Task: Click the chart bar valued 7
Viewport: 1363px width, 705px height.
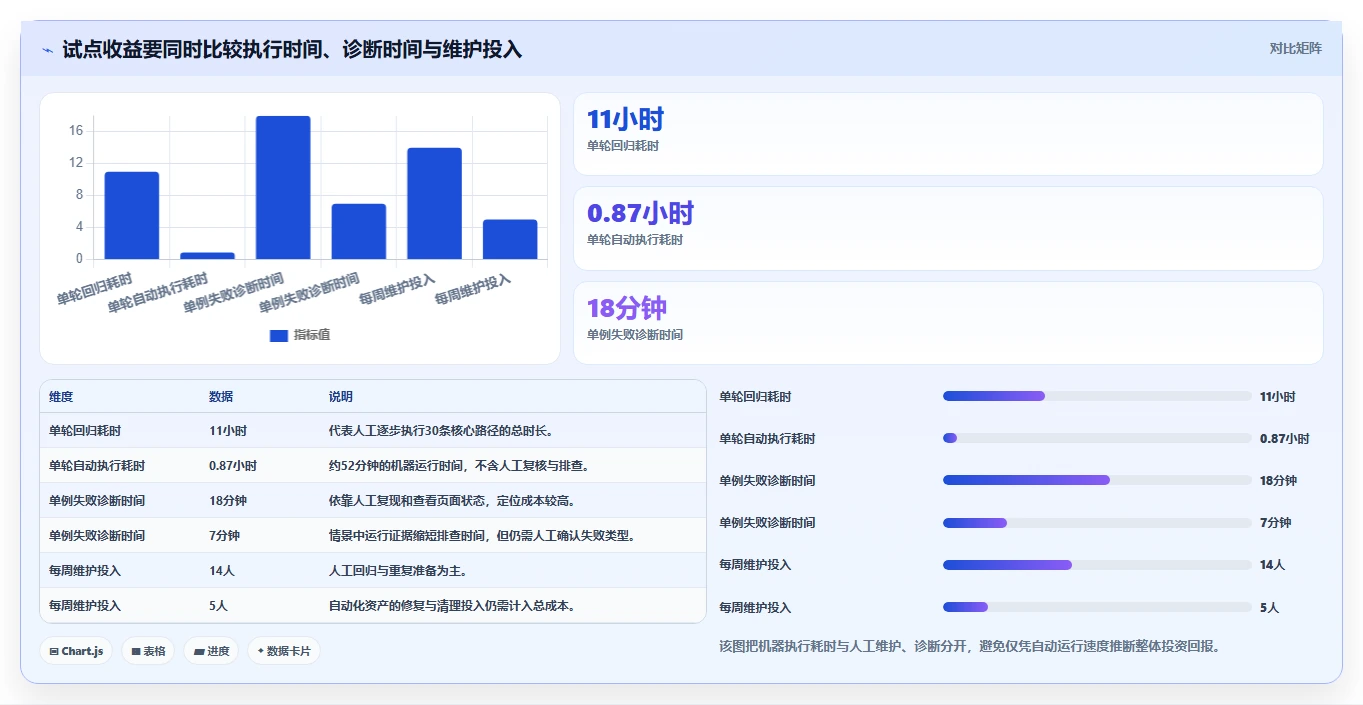Action: pos(359,231)
